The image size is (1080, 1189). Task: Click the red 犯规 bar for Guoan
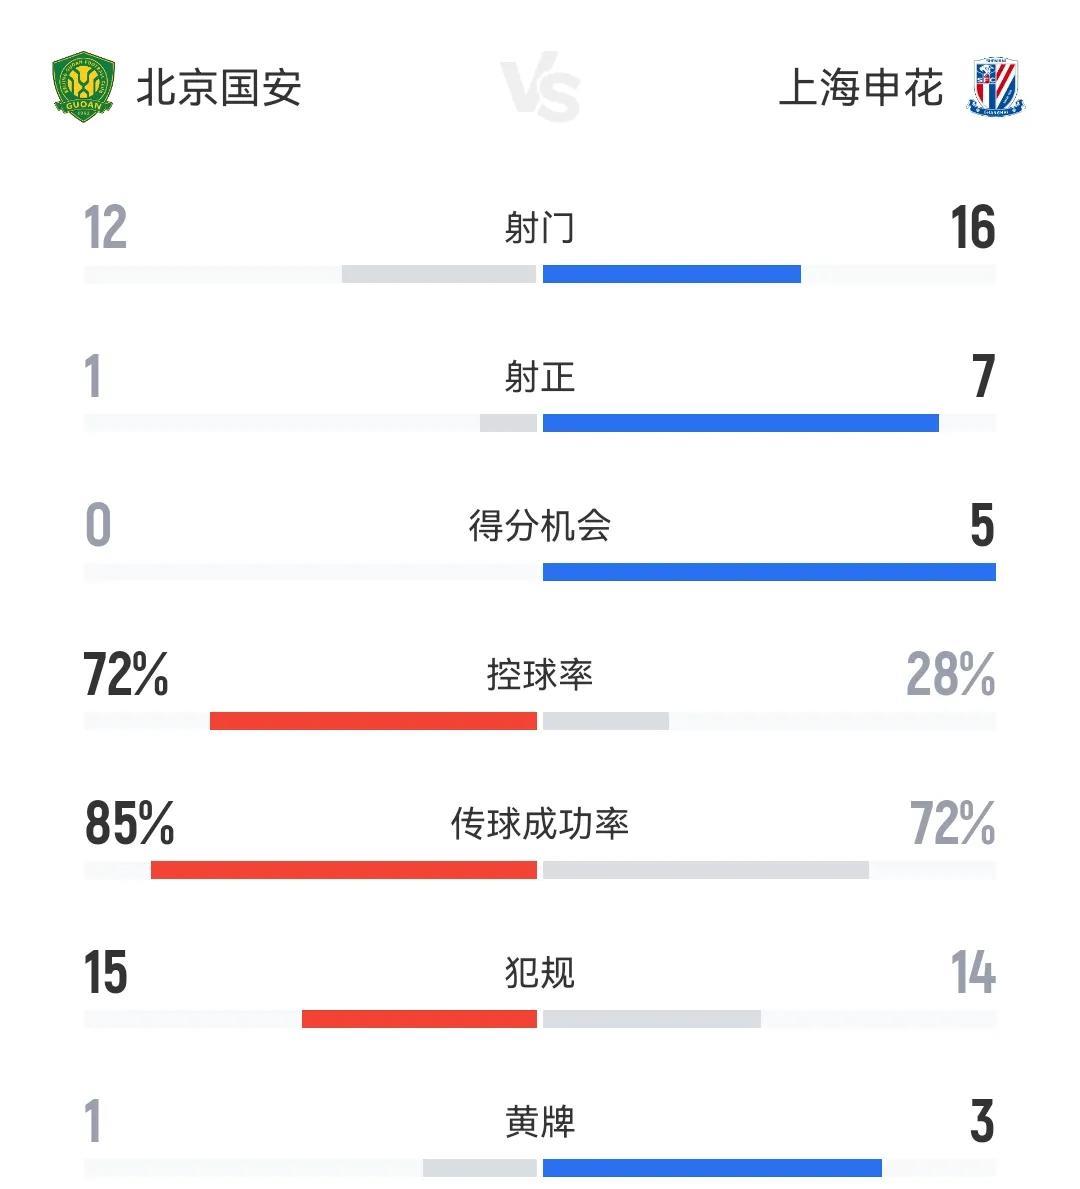419,1019
